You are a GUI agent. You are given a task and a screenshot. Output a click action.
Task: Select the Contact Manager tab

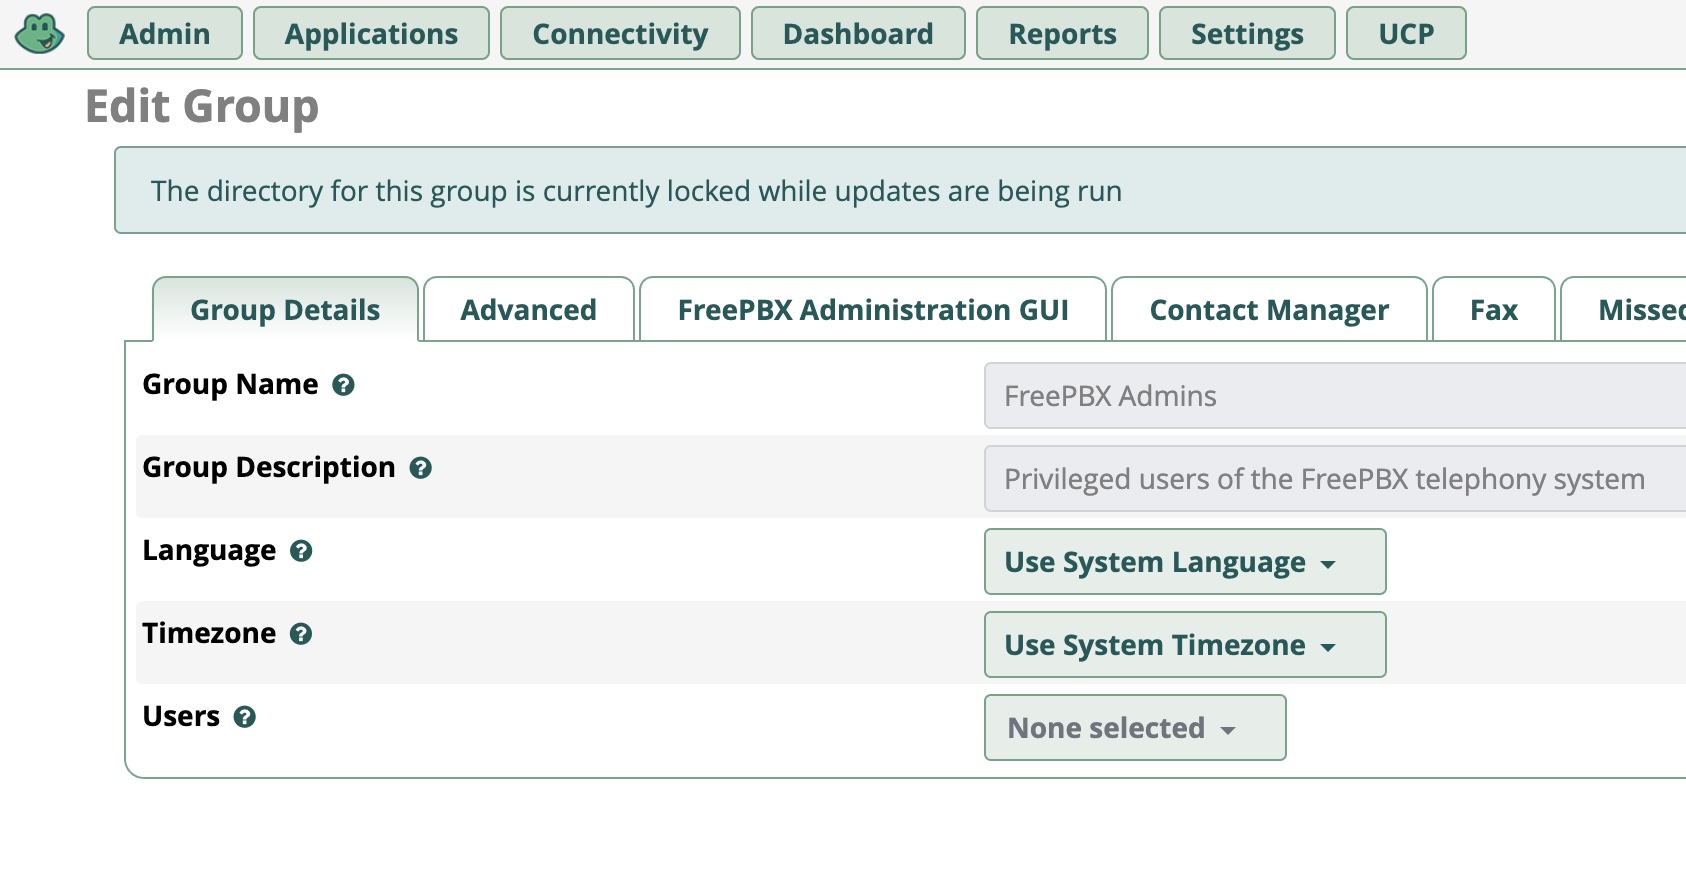pos(1269,310)
